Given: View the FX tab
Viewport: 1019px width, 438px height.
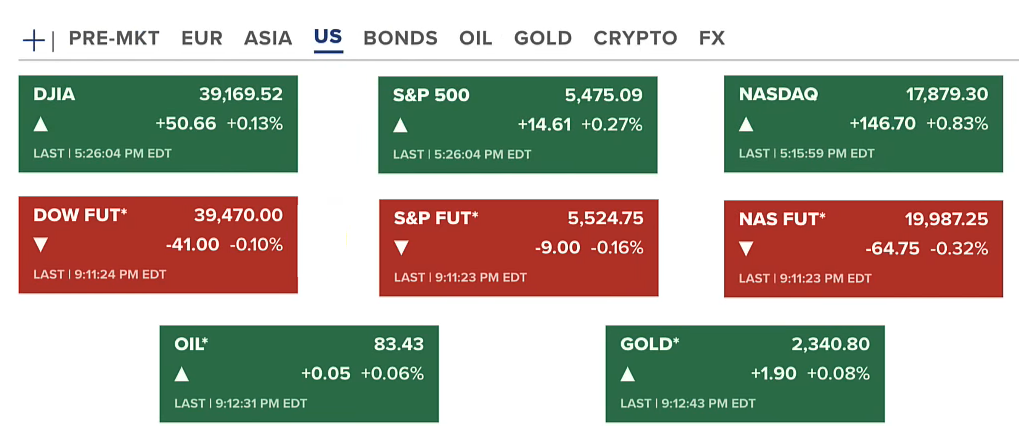Looking at the screenshot, I should click(712, 39).
